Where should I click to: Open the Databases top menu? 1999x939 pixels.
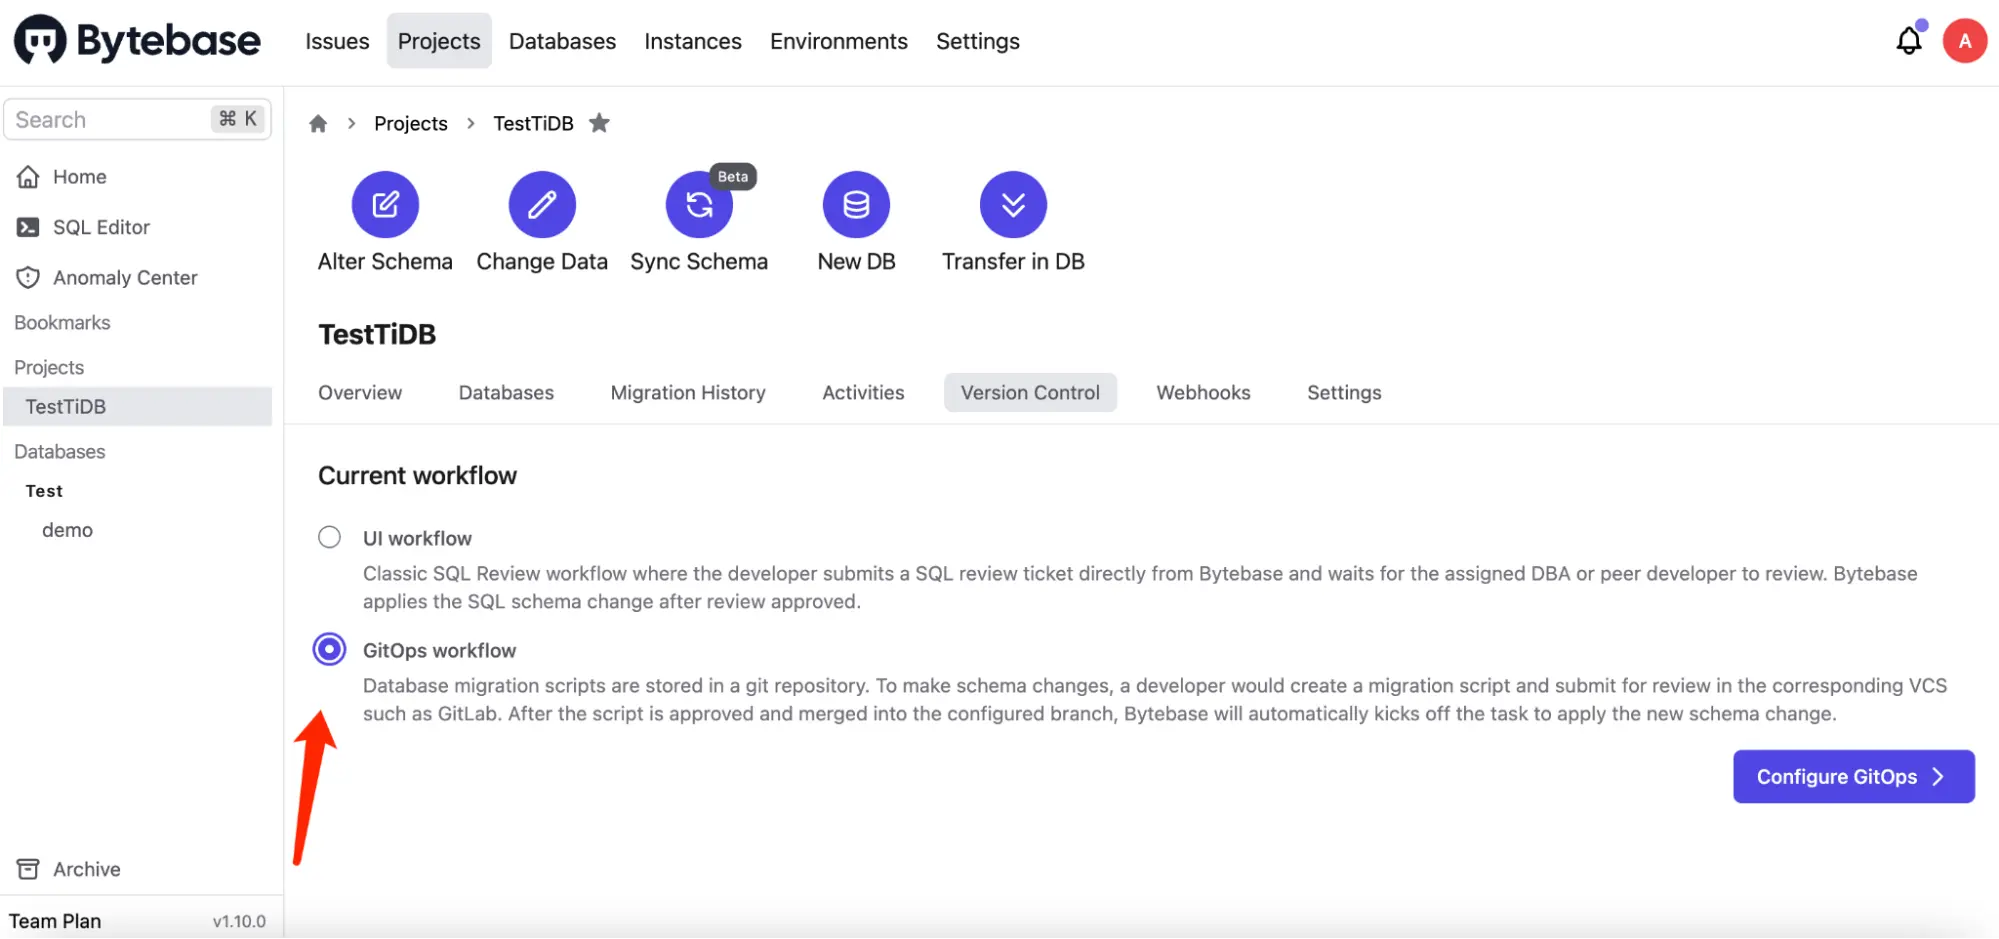[x=562, y=41]
